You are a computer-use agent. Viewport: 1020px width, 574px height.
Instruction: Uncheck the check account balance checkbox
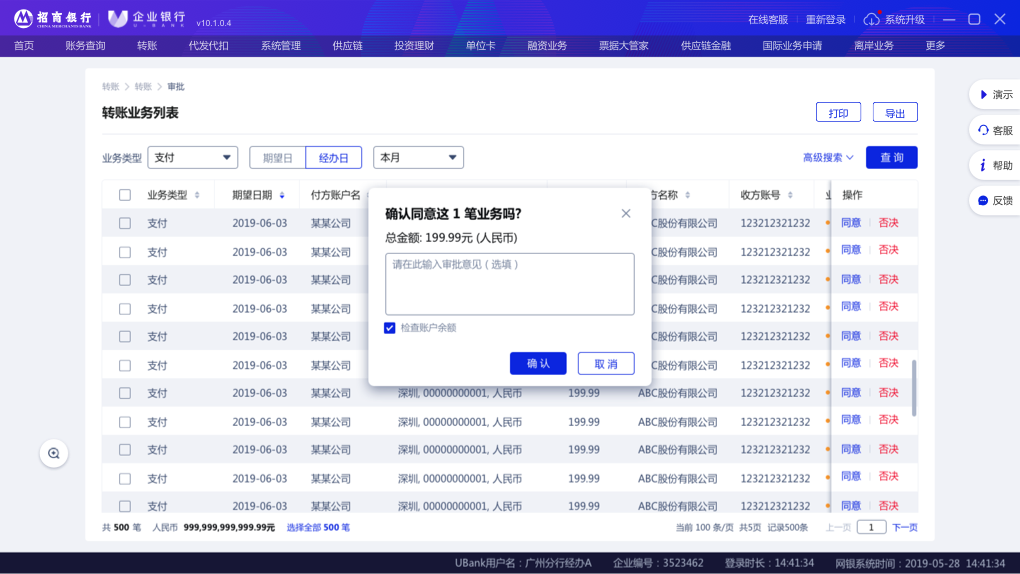(390, 328)
